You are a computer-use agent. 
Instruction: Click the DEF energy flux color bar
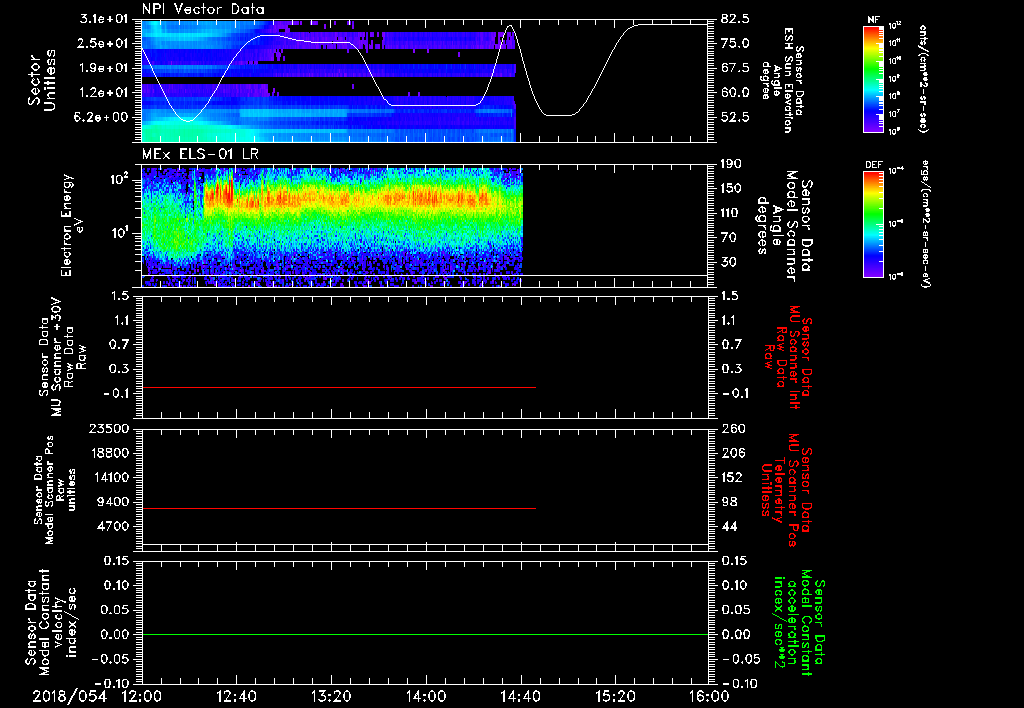click(x=873, y=224)
